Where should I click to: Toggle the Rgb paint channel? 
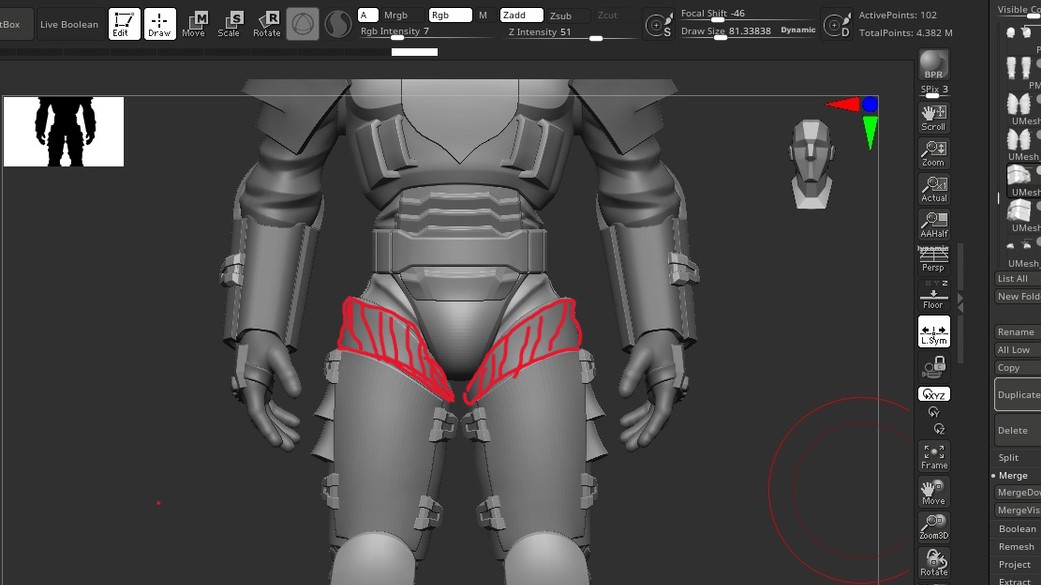[x=450, y=15]
